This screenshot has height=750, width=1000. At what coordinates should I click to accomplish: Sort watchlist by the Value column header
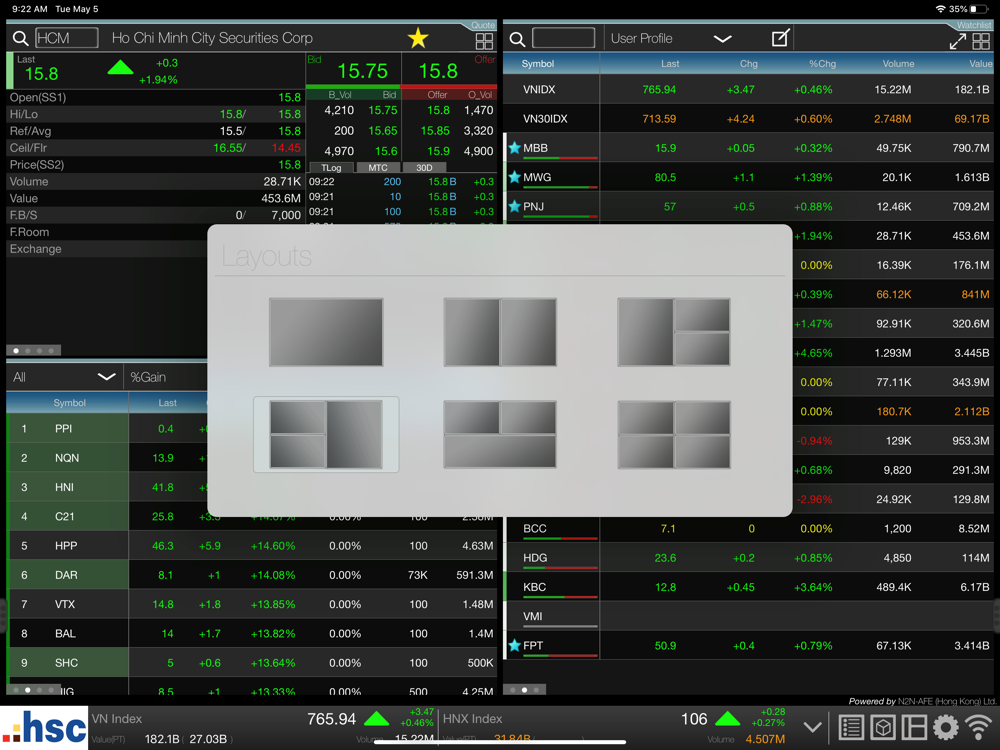980,64
